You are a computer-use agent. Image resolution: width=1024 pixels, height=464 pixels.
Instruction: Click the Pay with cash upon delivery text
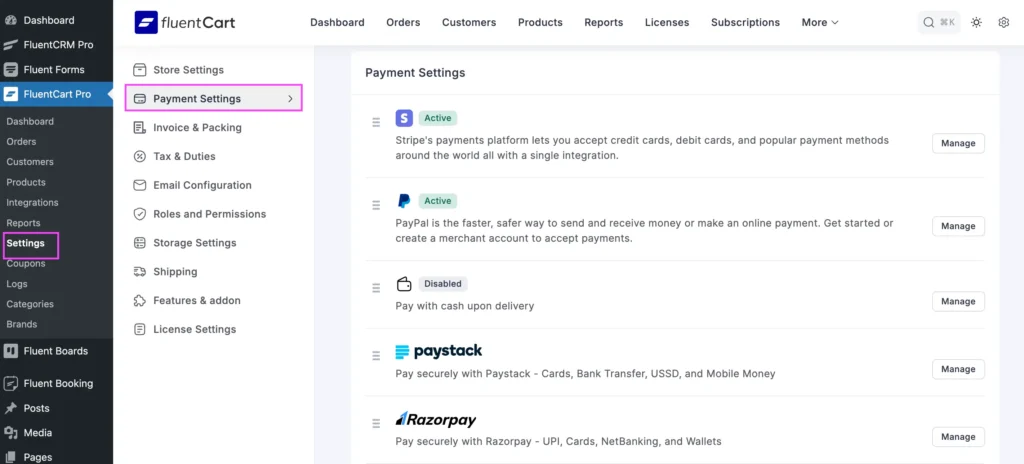(x=465, y=306)
